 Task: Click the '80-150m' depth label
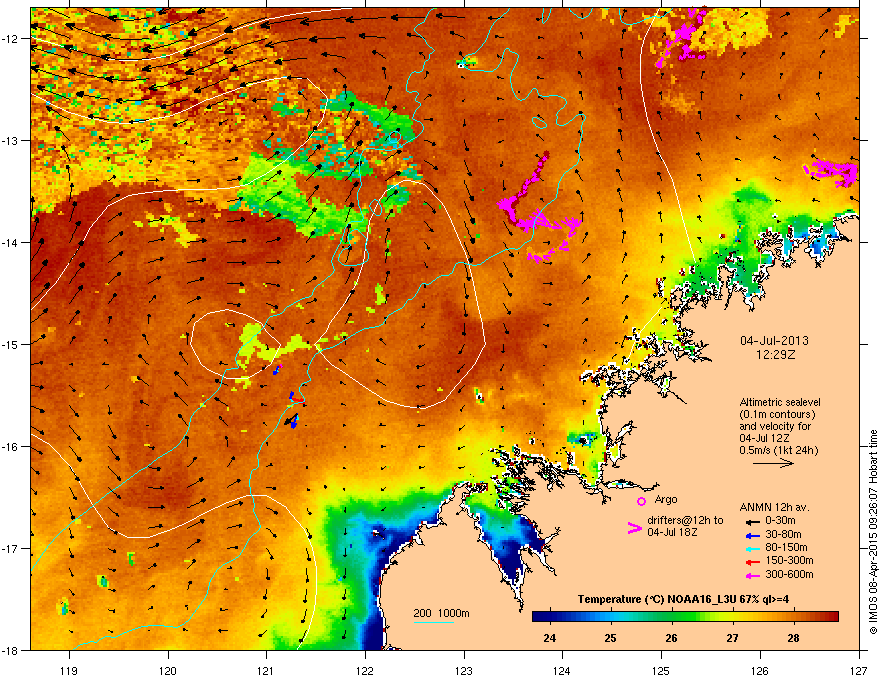click(x=786, y=548)
